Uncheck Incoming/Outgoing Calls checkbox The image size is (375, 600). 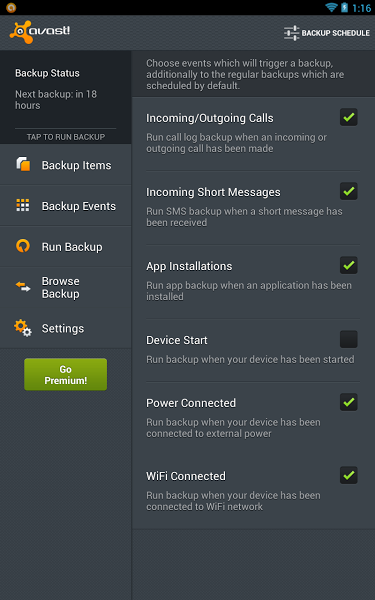click(349, 117)
